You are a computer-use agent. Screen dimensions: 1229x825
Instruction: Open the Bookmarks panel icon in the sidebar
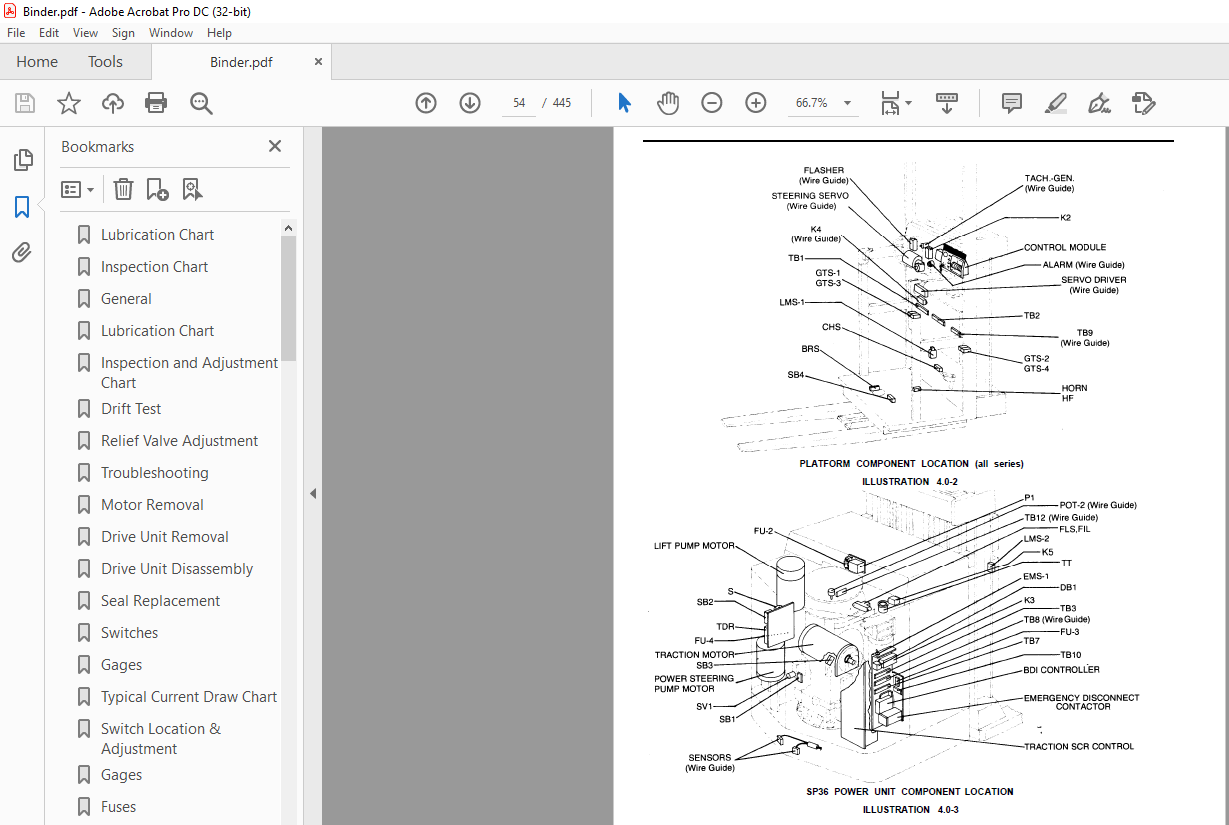pyautogui.click(x=22, y=207)
